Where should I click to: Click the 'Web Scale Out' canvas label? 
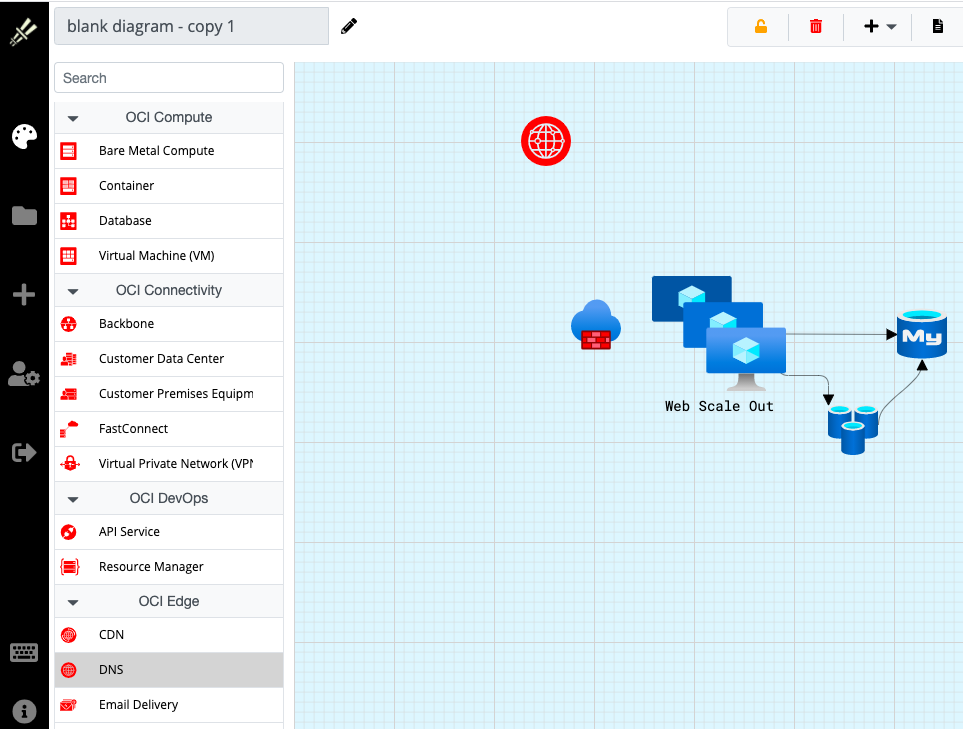(719, 407)
